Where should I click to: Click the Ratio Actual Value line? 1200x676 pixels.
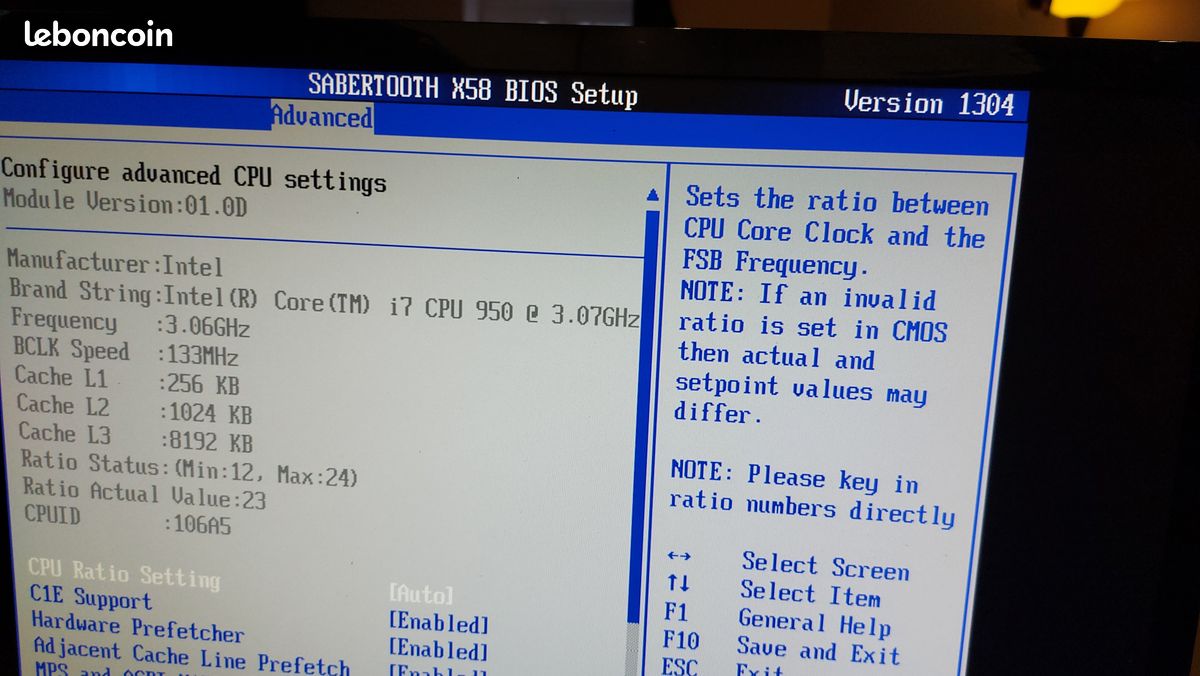pyautogui.click(x=144, y=494)
